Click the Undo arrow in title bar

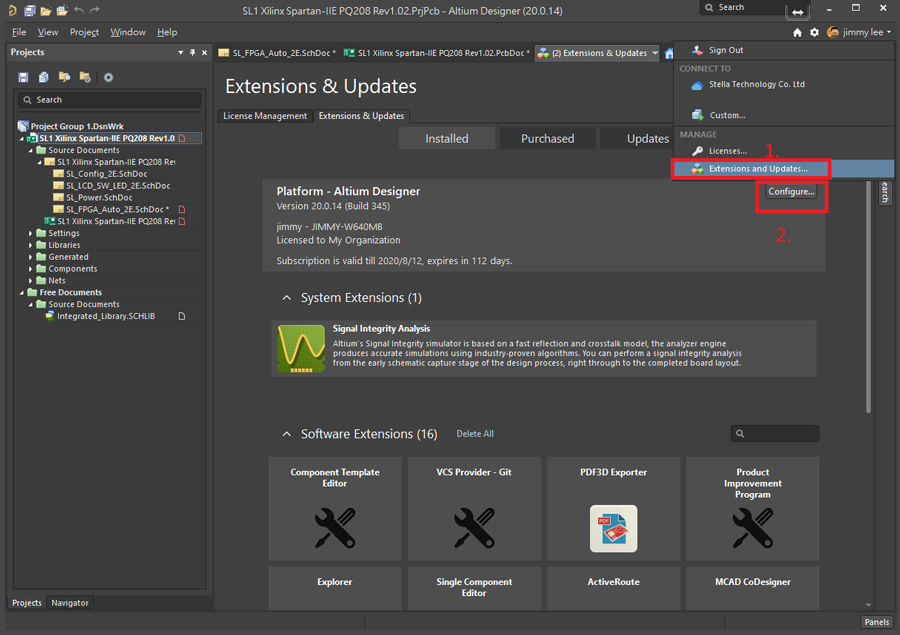pyautogui.click(x=79, y=11)
